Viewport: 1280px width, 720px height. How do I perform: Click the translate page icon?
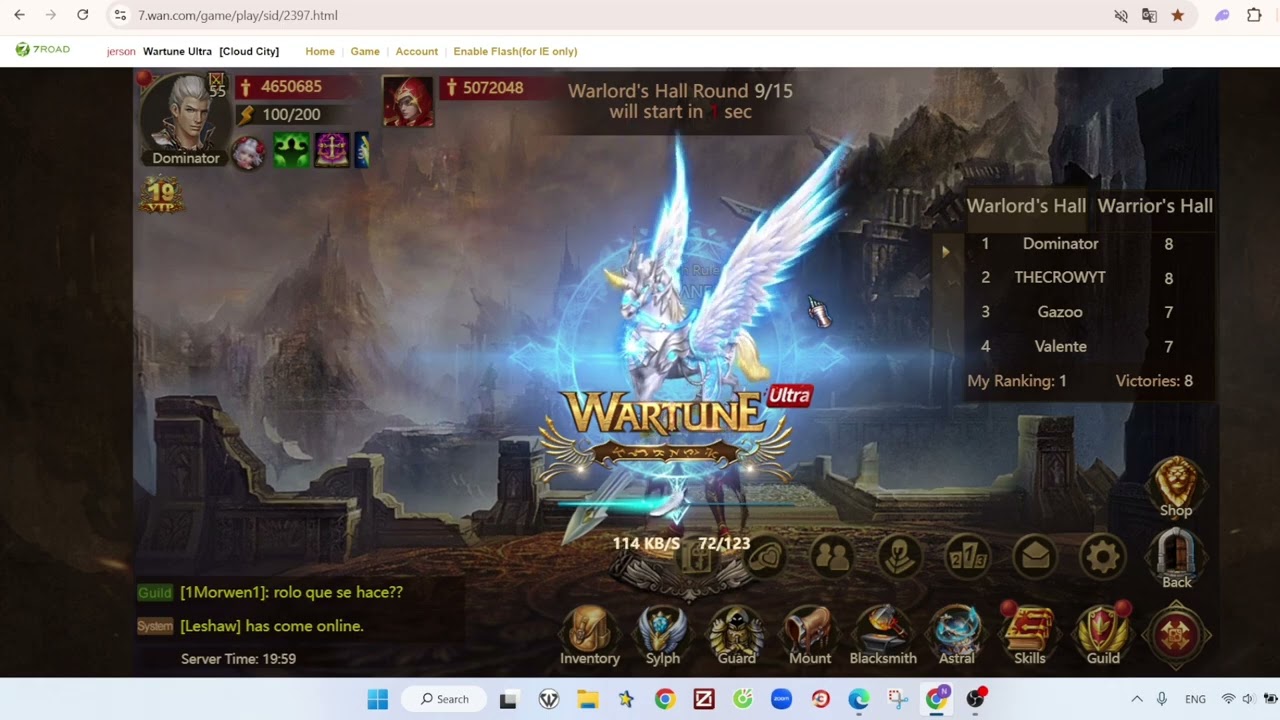click(1149, 15)
